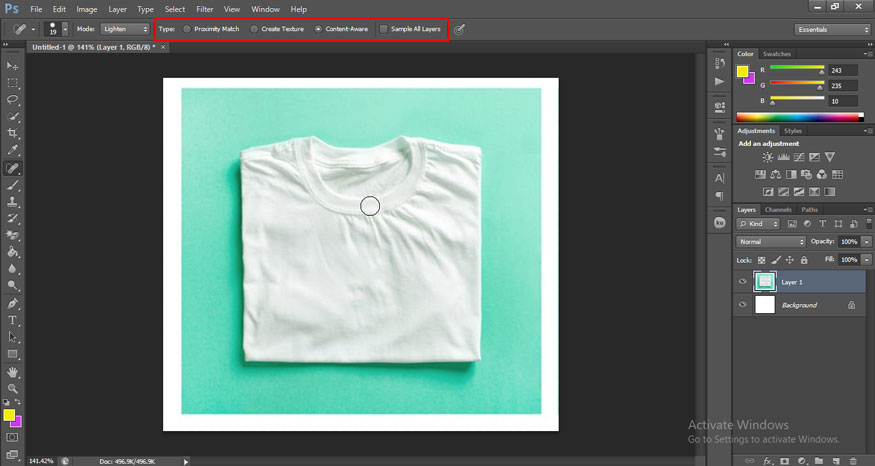Select the Pen tool

point(12,304)
